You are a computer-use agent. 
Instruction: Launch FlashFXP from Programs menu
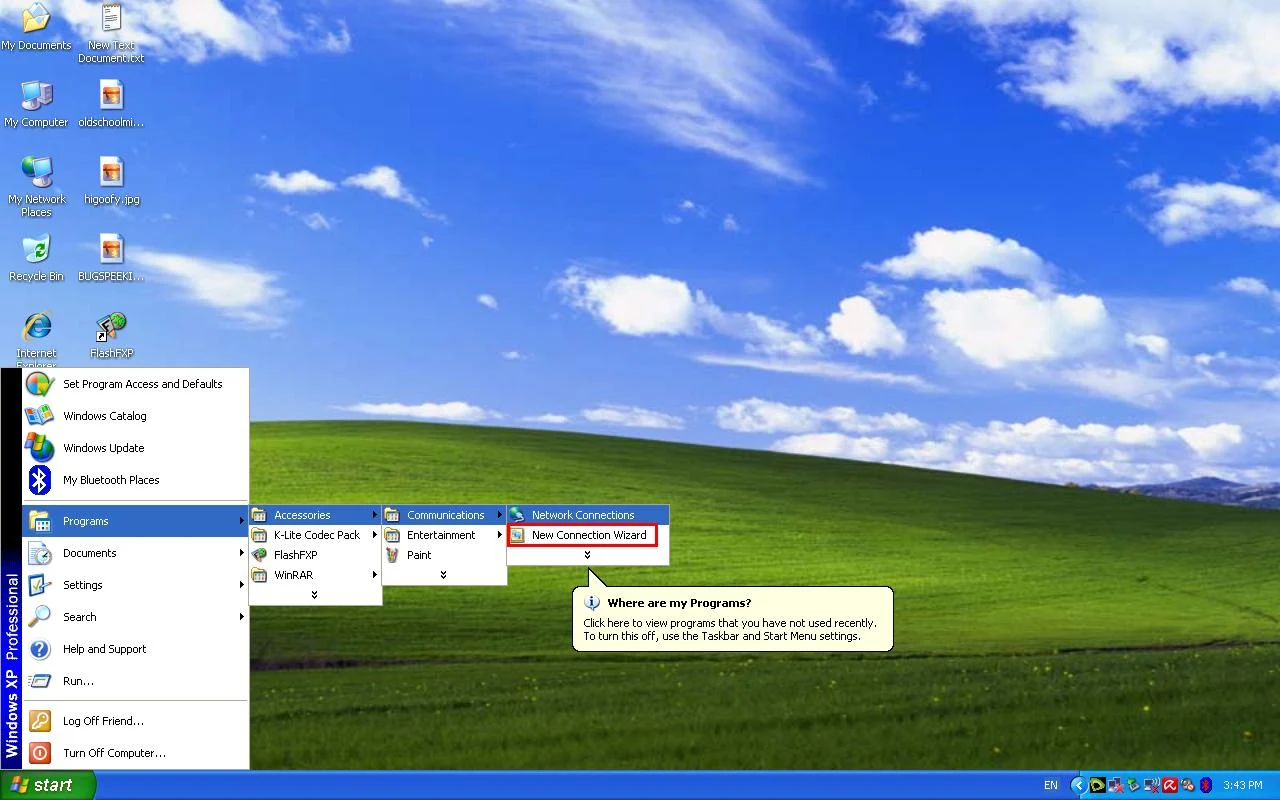click(315, 555)
